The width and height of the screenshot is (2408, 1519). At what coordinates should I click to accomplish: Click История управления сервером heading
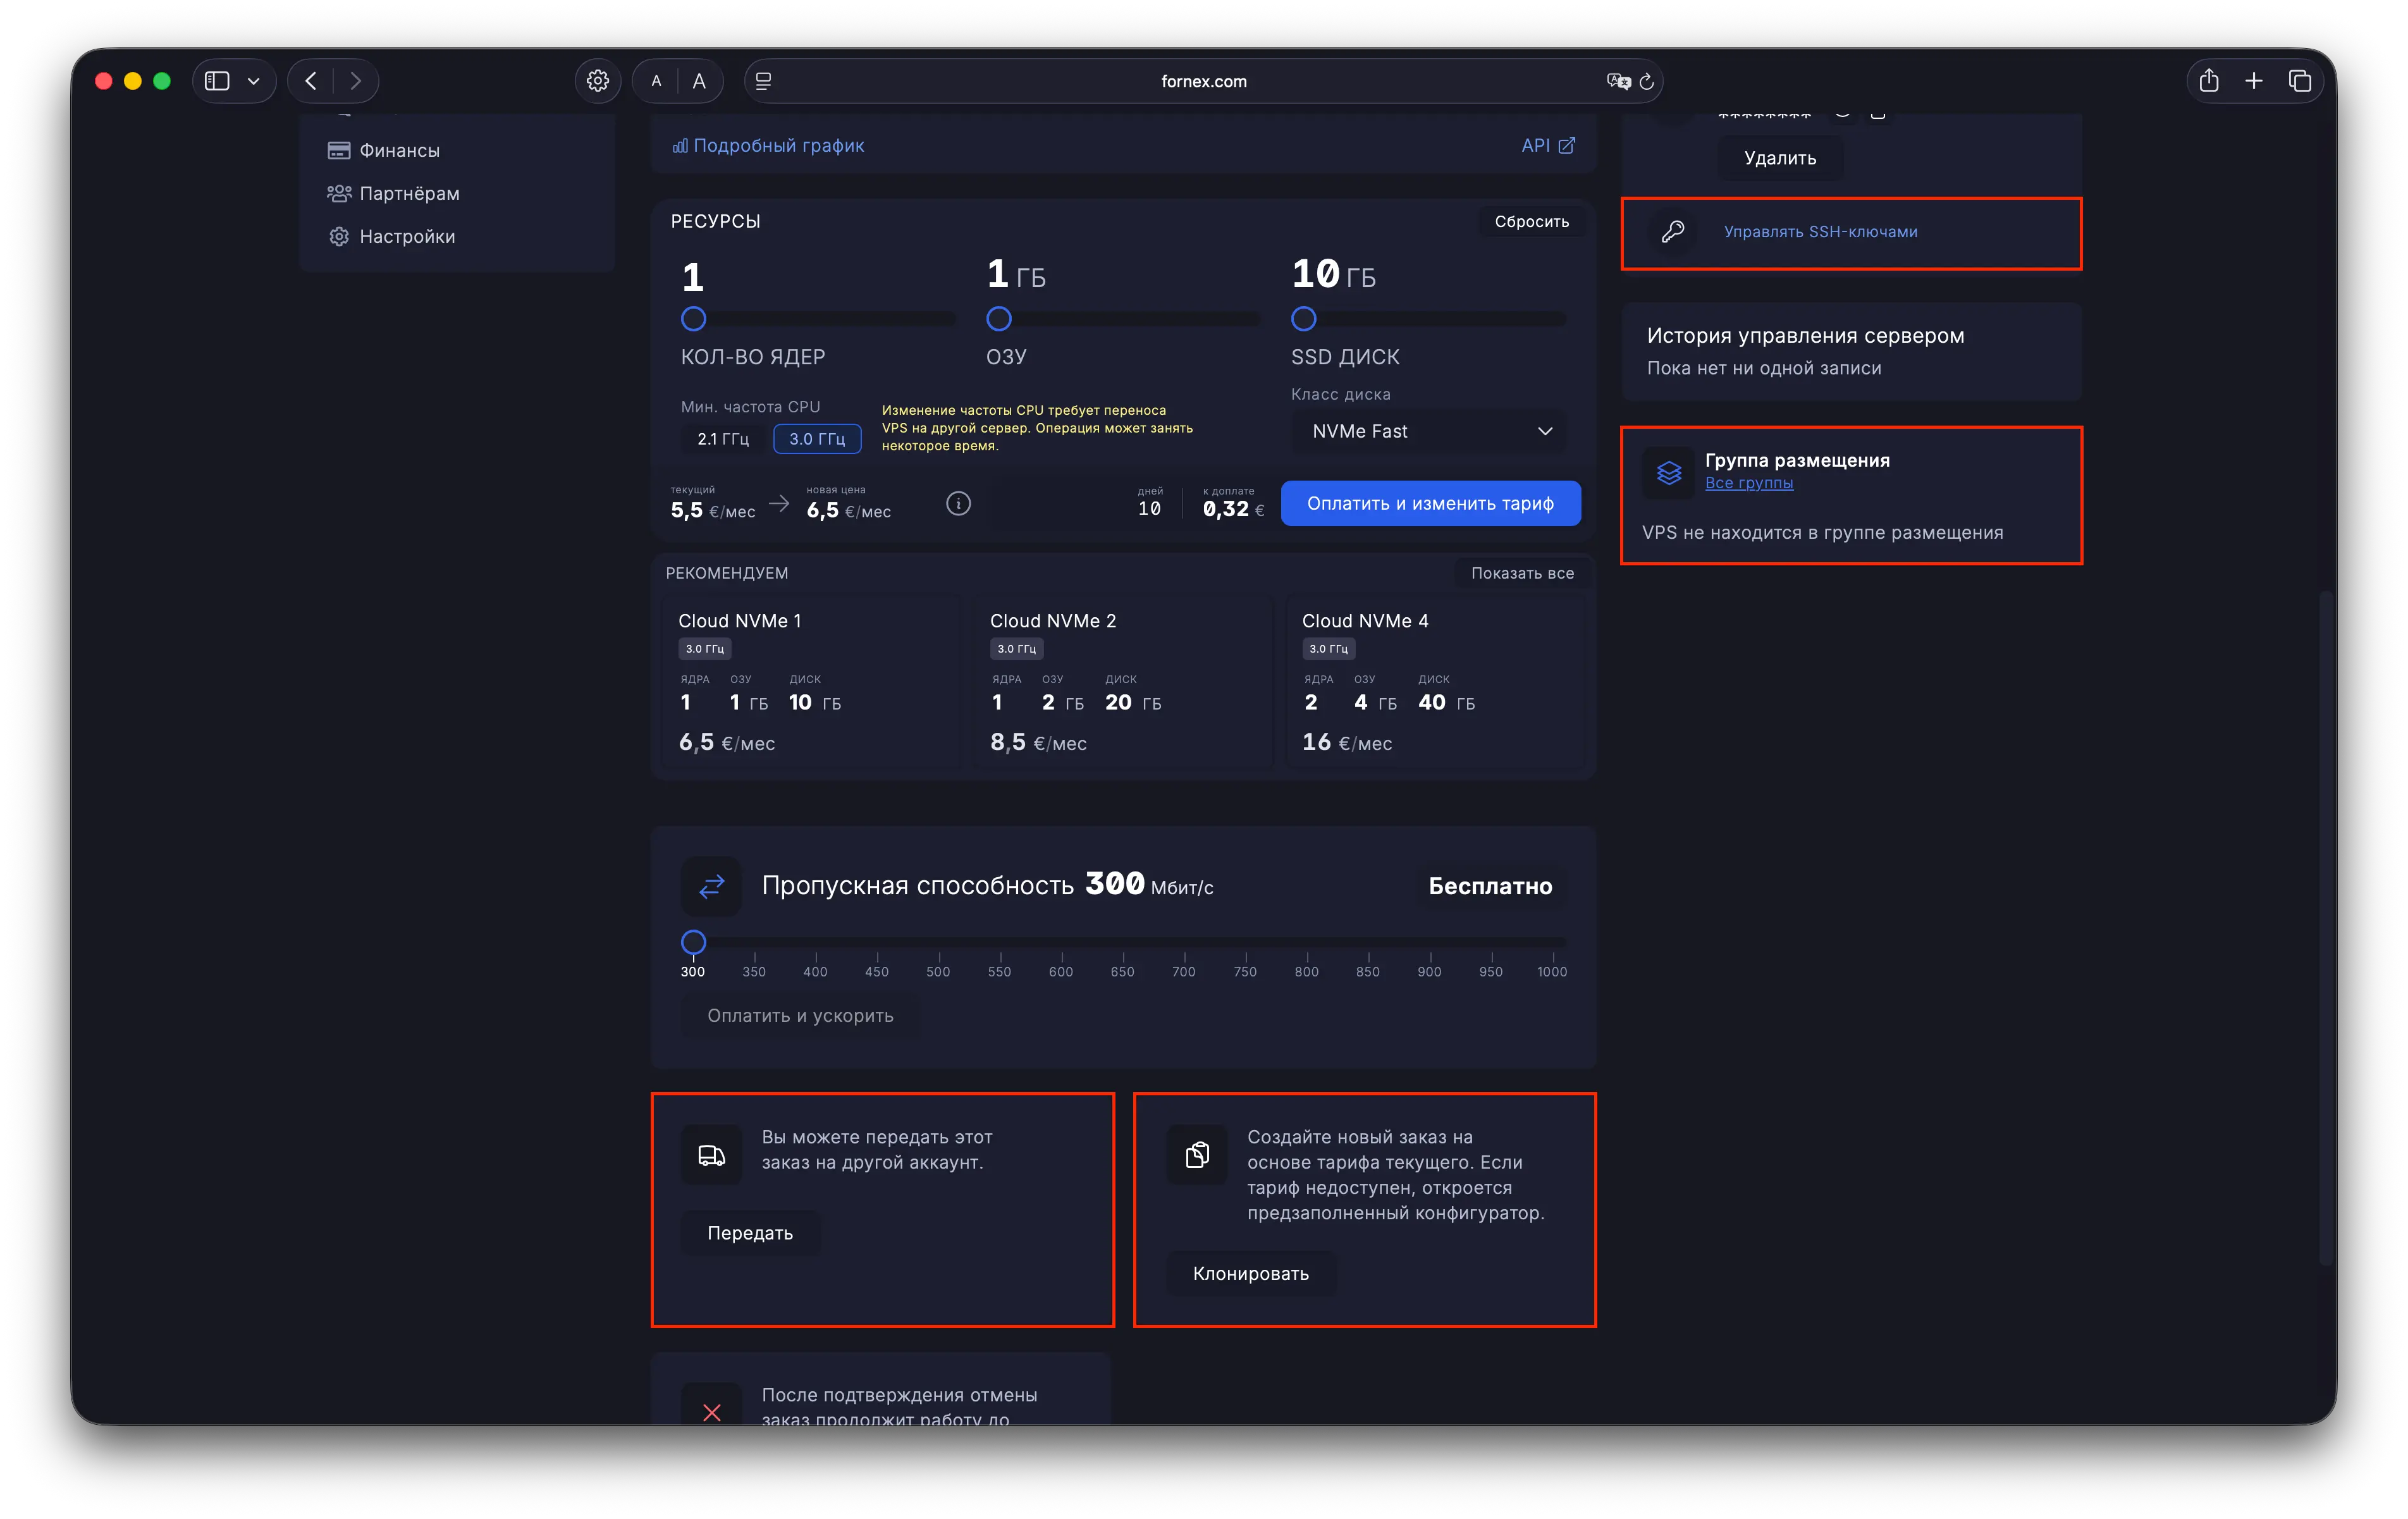coord(1805,335)
